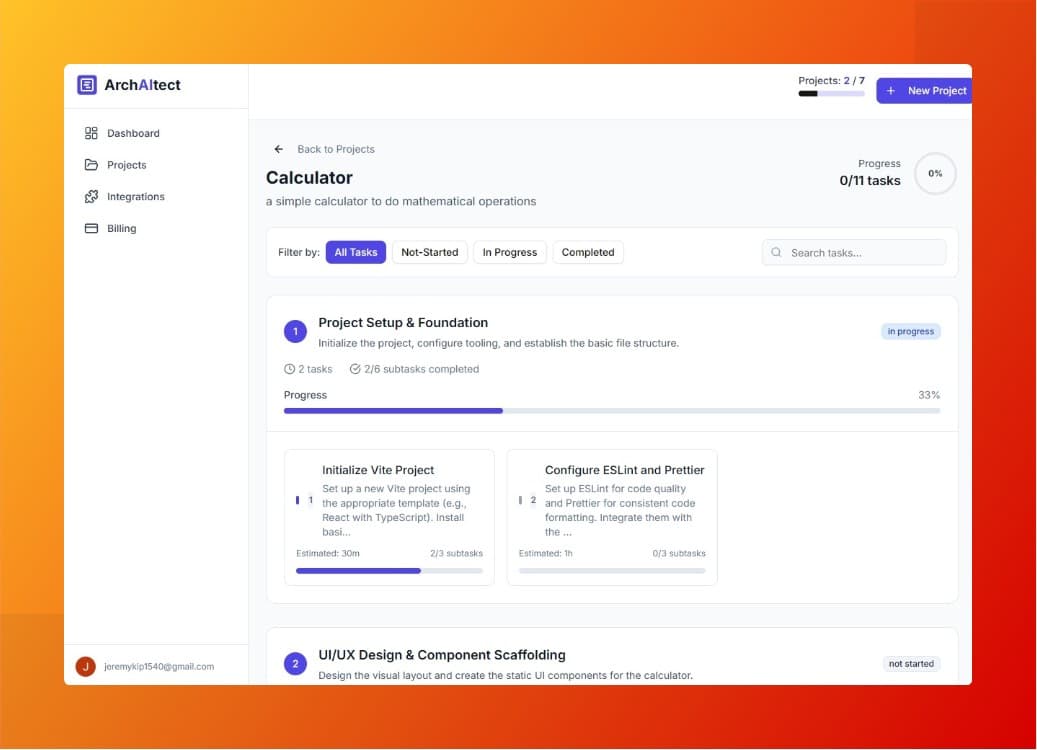The height and width of the screenshot is (750, 1037).
Task: Click the Filter by: label
Action: point(299,253)
